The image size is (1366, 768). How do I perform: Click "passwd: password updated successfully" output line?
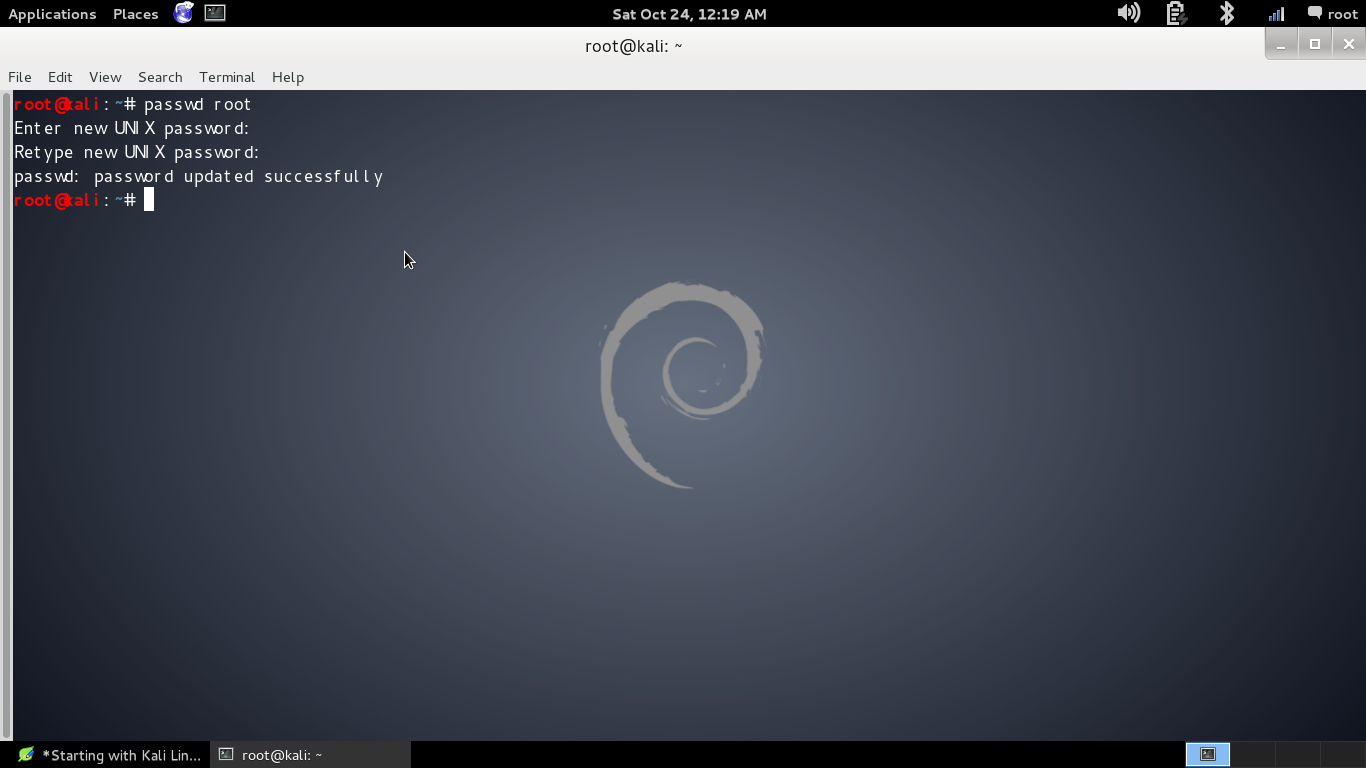[198, 176]
